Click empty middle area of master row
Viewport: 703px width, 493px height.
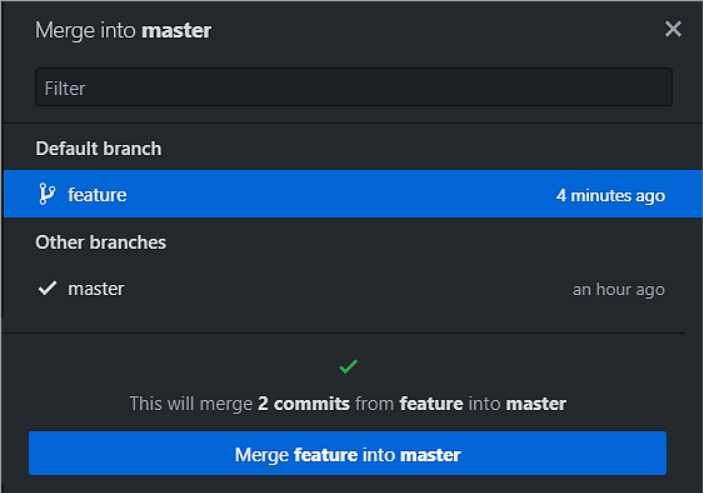[x=340, y=289]
